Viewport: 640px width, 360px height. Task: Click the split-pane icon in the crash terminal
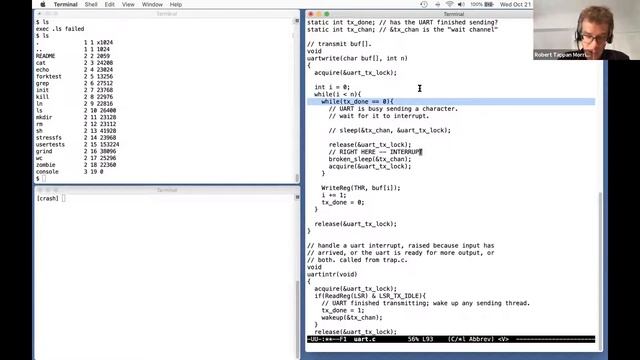(297, 197)
